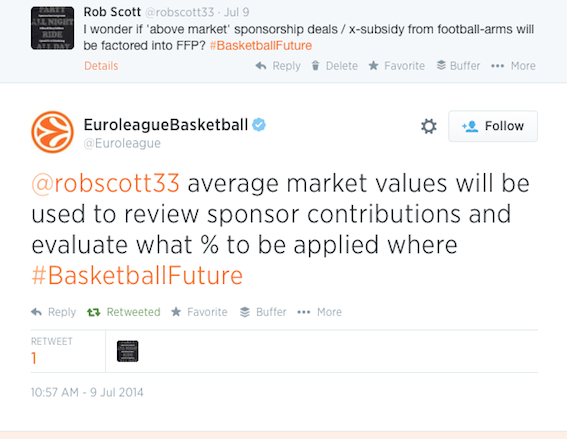Screen dimensions: 567x439
Task: Follow the EuroleagueBasketball account
Action: [493, 126]
